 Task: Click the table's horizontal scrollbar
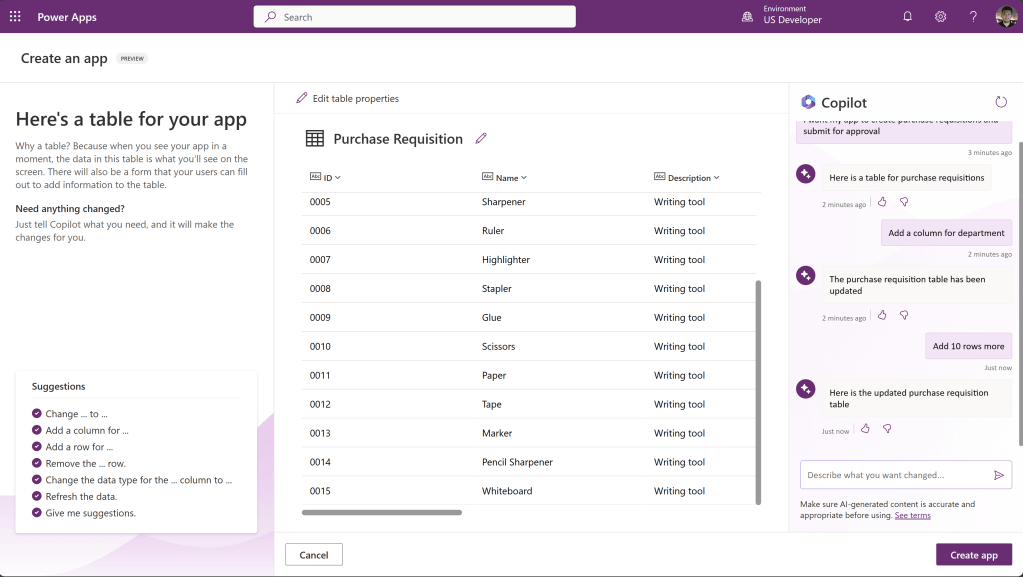pyautogui.click(x=382, y=512)
